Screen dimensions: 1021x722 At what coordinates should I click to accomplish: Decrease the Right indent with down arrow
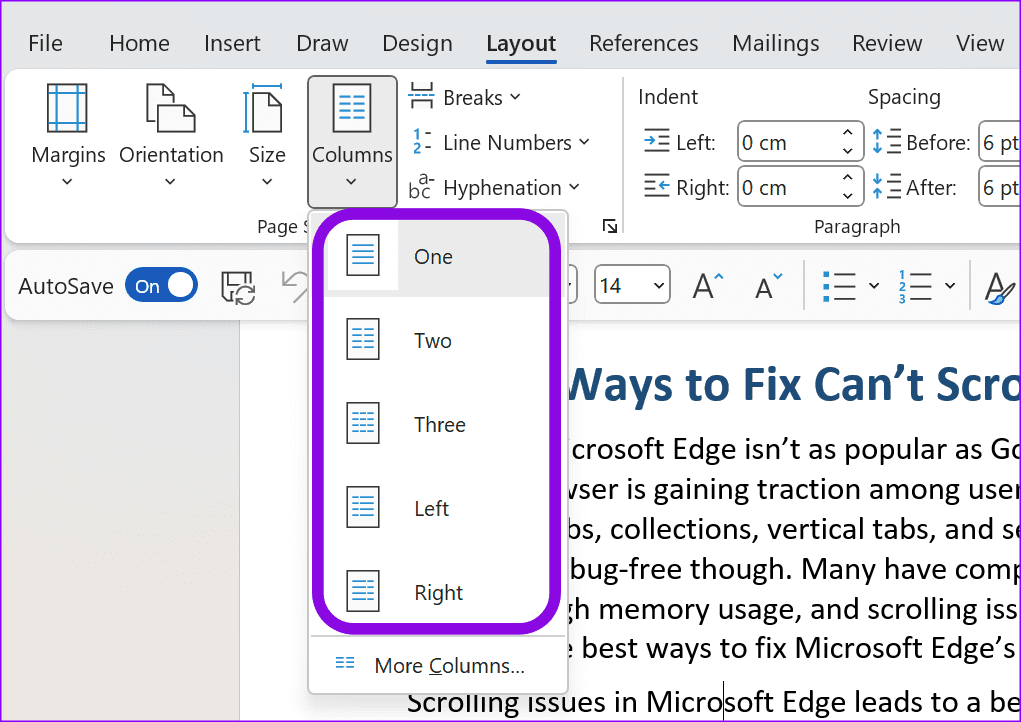847,196
